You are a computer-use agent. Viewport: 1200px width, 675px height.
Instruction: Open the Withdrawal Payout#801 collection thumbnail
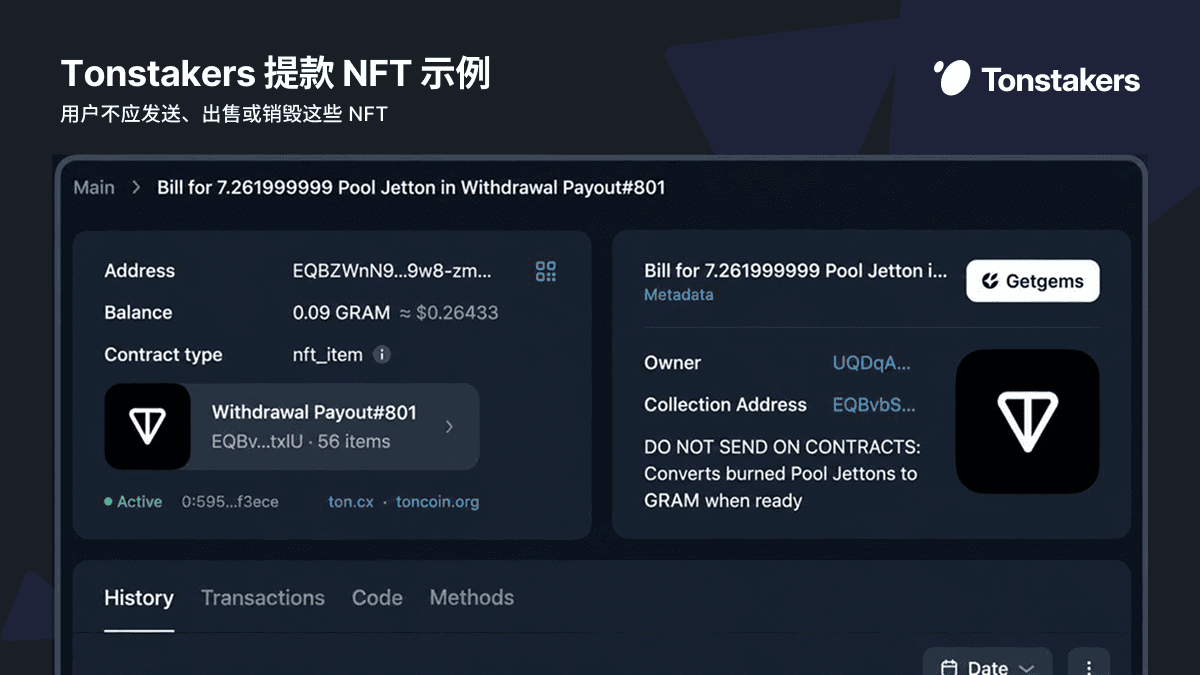147,427
